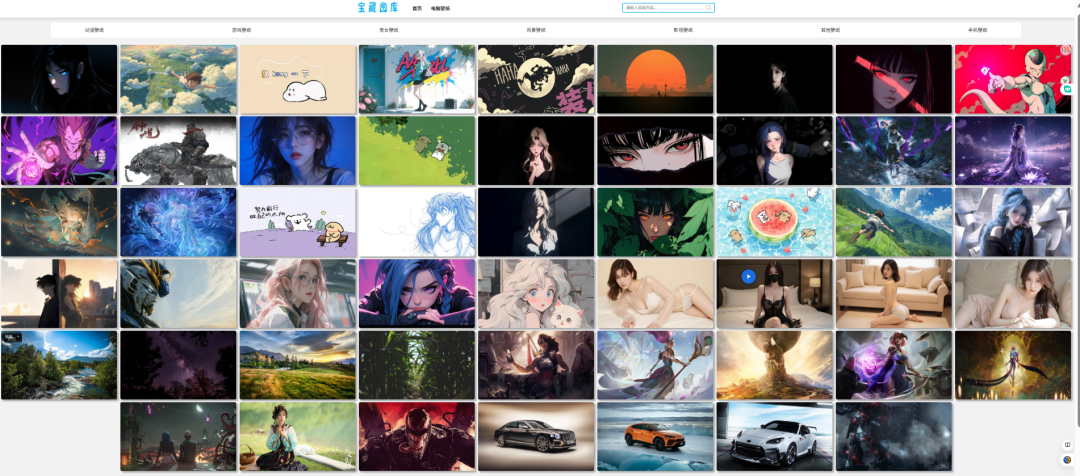Open the watermelon pool wallpaper thumbnail
The height and width of the screenshot is (476, 1080).
coord(774,222)
